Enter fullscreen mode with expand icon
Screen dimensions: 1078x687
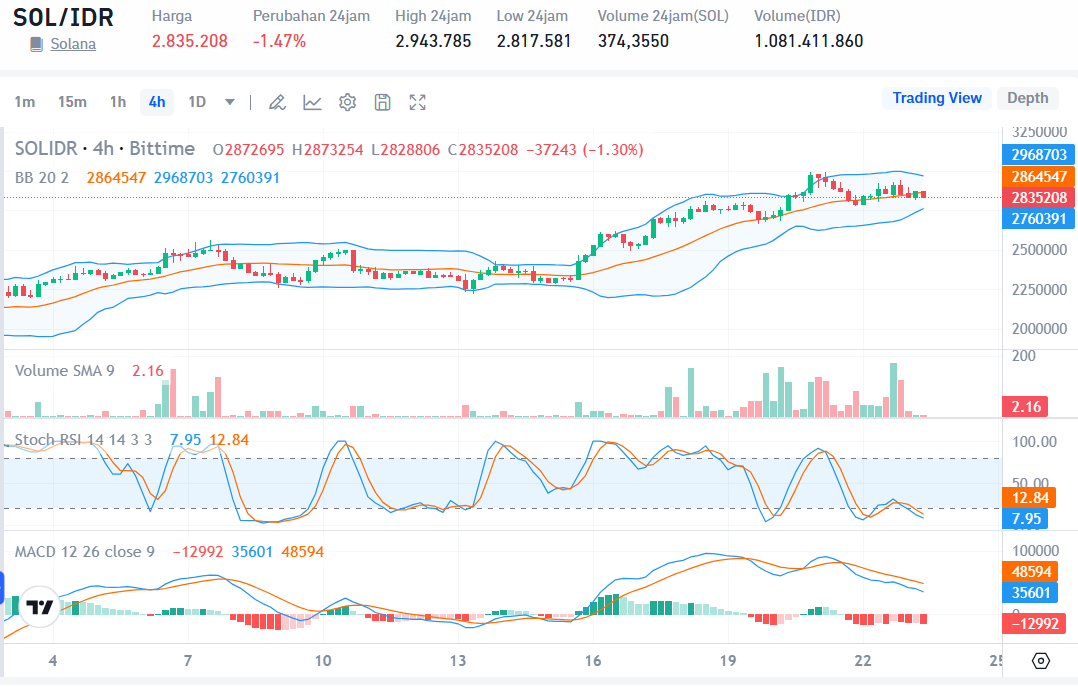point(416,101)
